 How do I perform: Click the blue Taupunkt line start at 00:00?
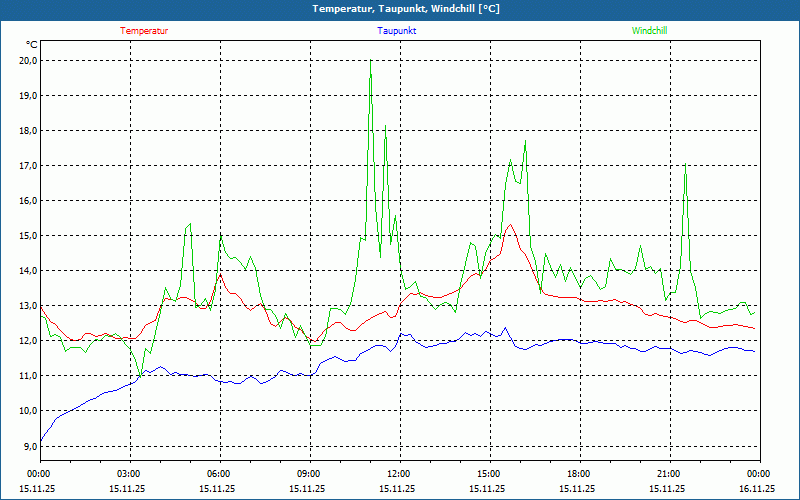pyautogui.click(x=41, y=440)
